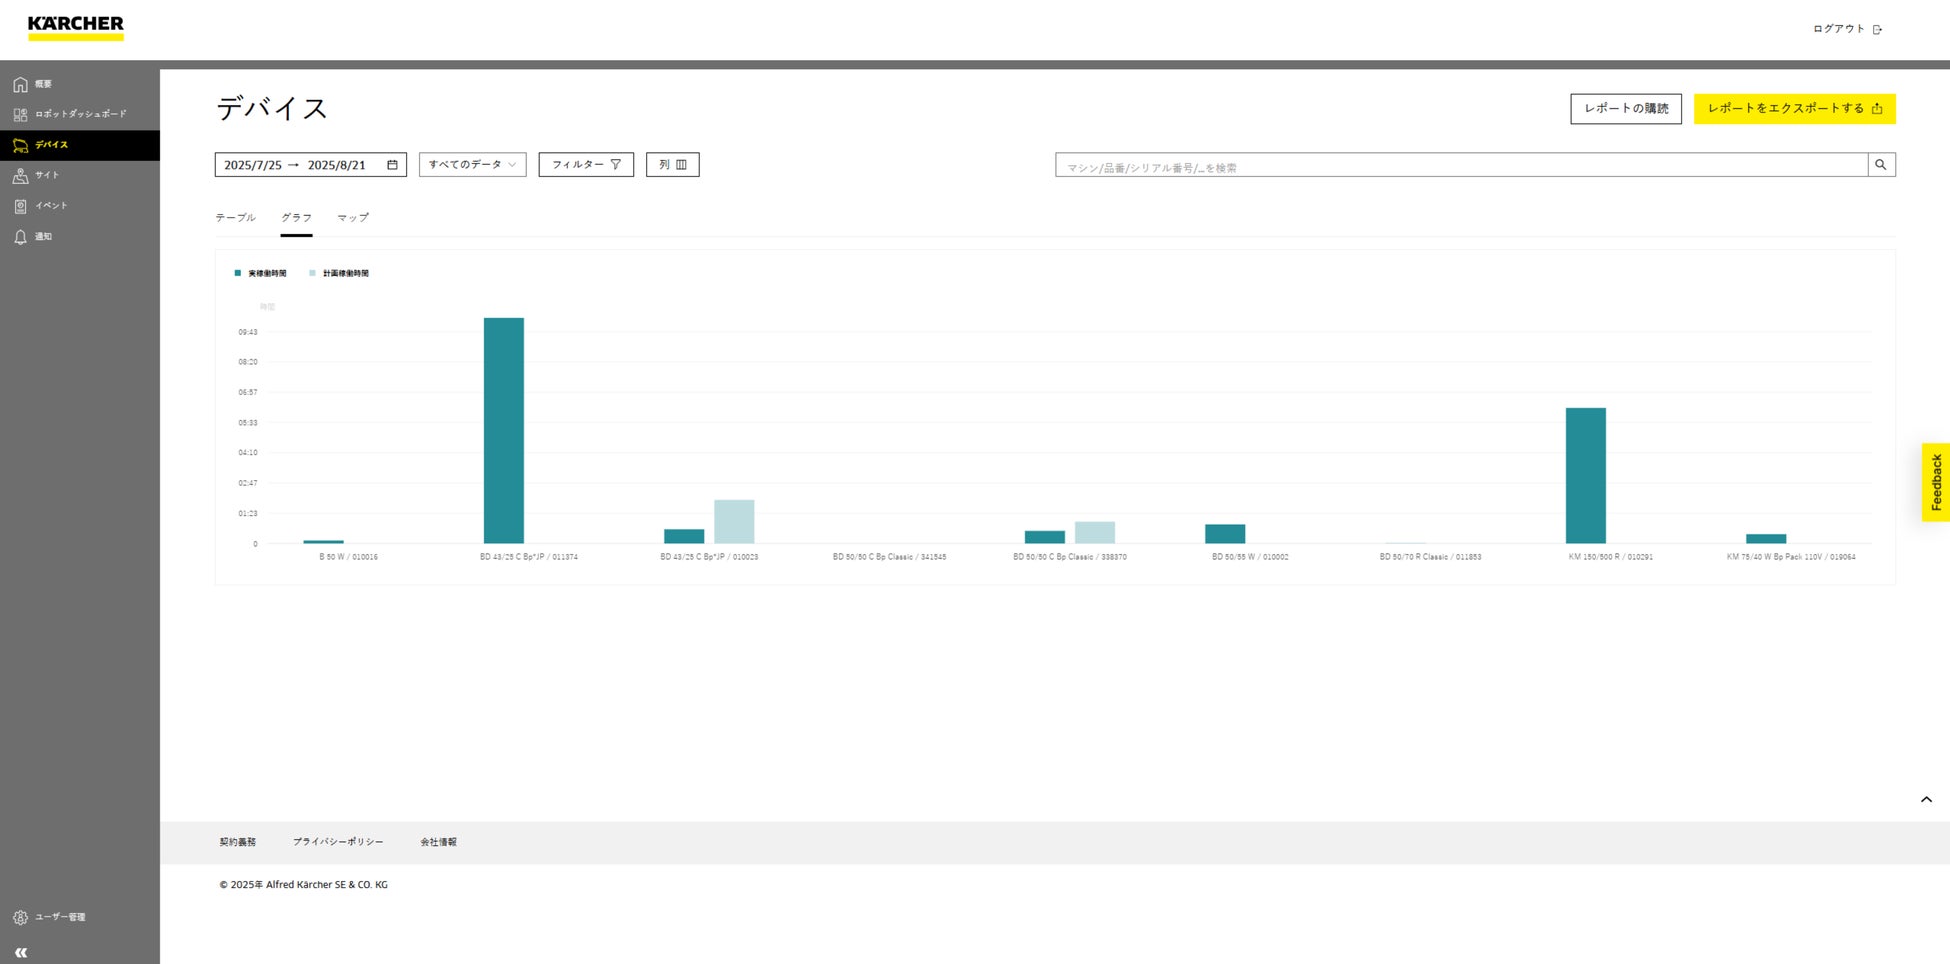Open the Feedback side tab

coord(1936,482)
